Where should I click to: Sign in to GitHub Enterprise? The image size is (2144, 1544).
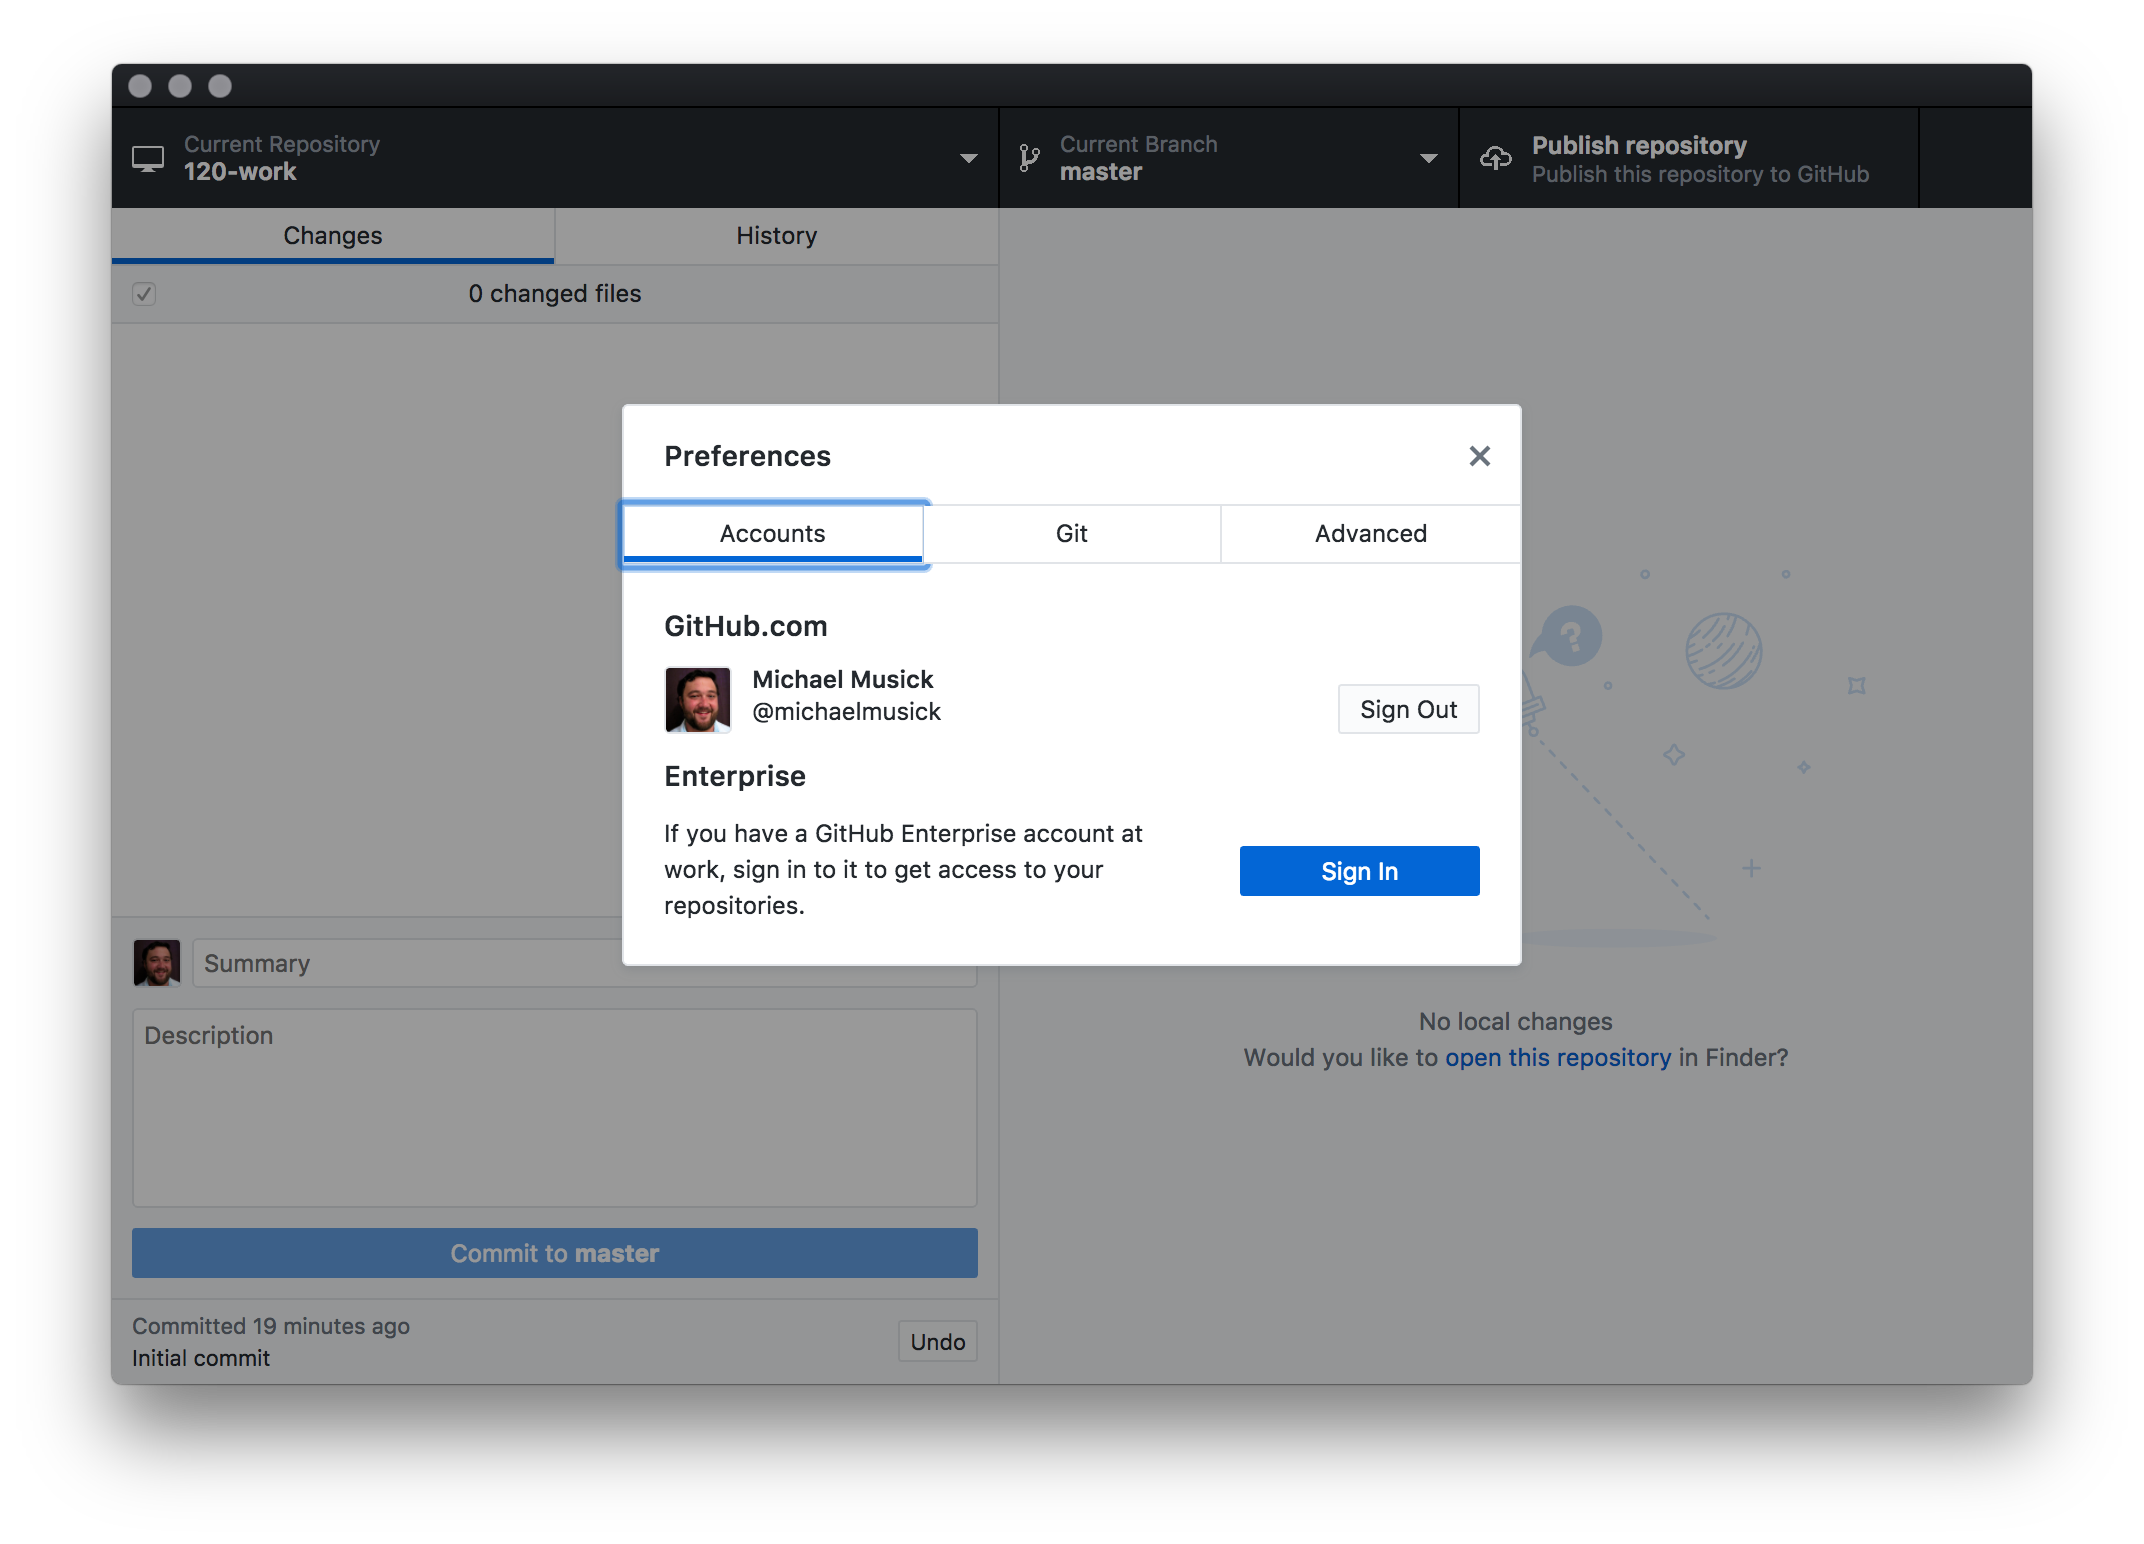coord(1359,871)
